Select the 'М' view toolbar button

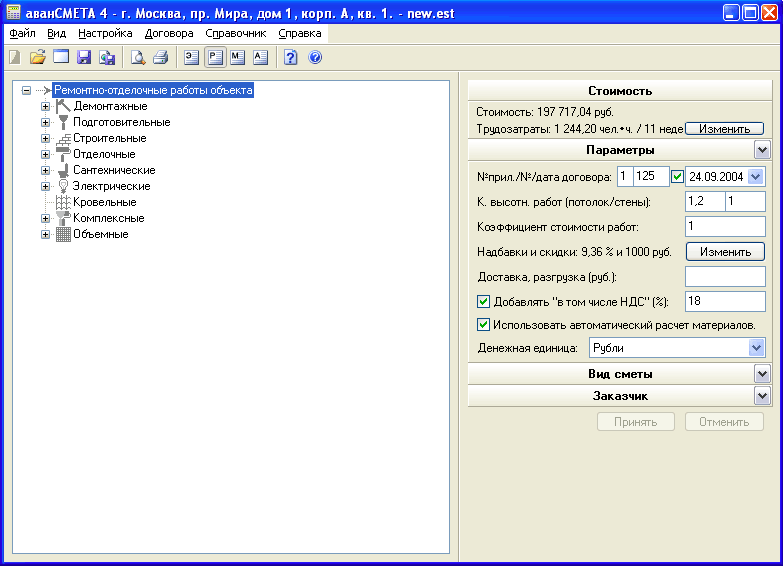point(237,57)
